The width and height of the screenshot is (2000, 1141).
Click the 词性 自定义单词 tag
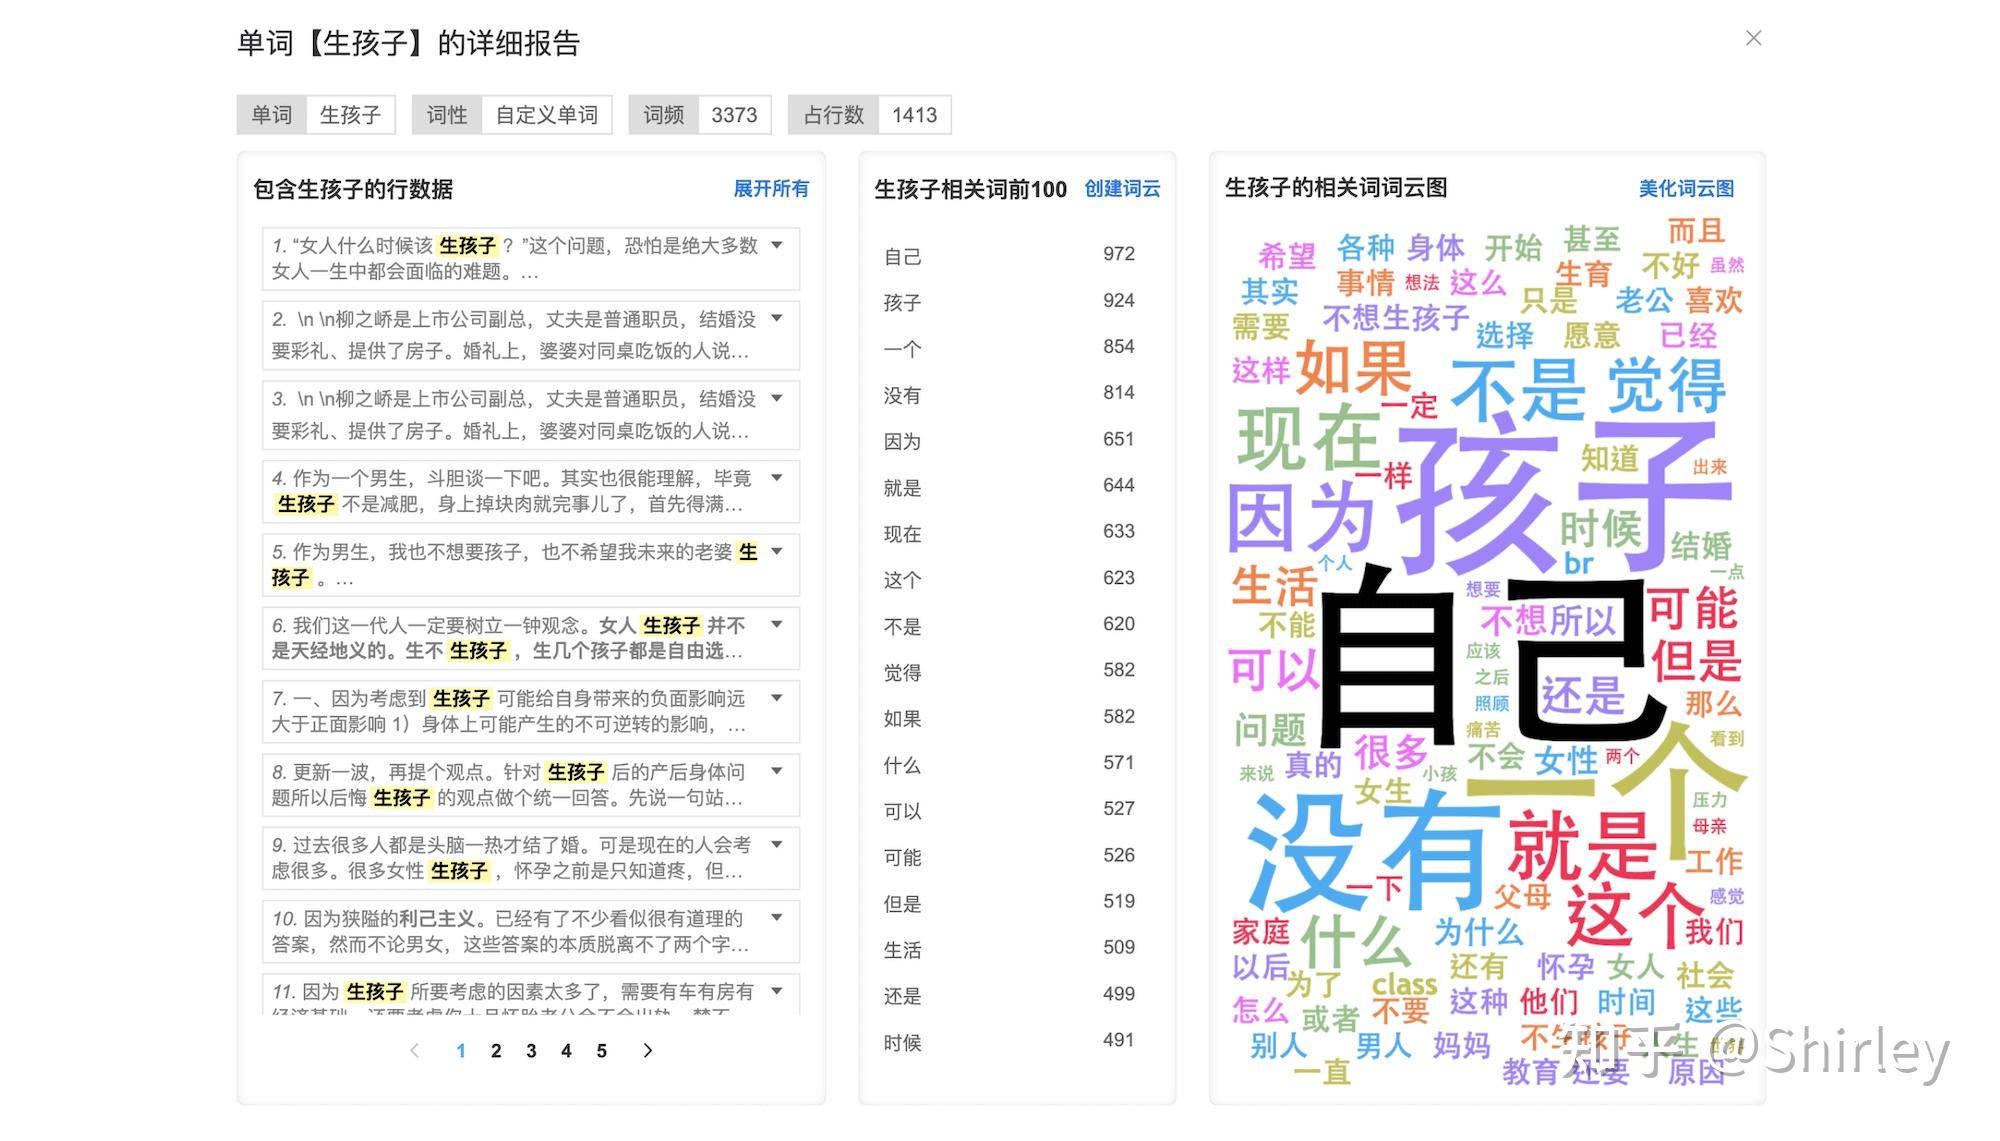pyautogui.click(x=512, y=115)
